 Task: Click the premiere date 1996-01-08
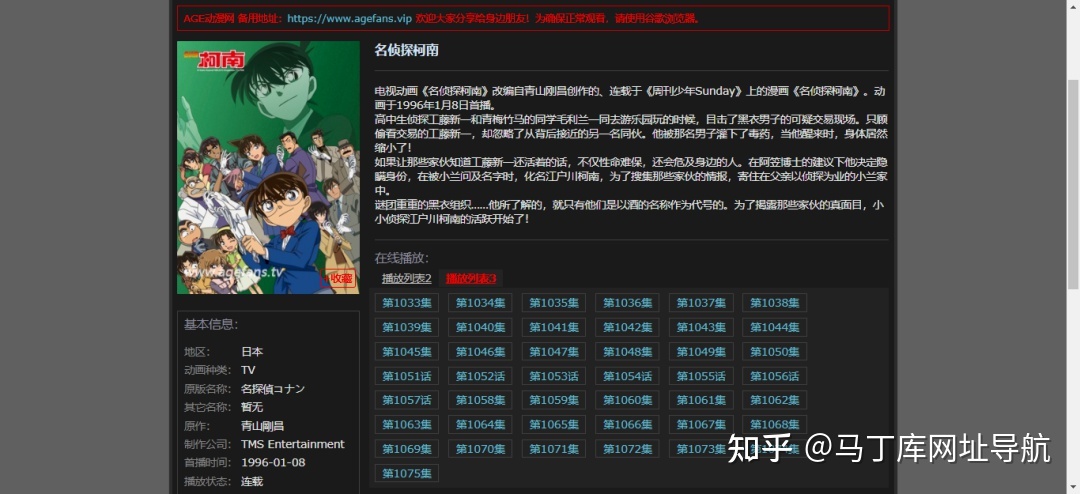coord(273,462)
